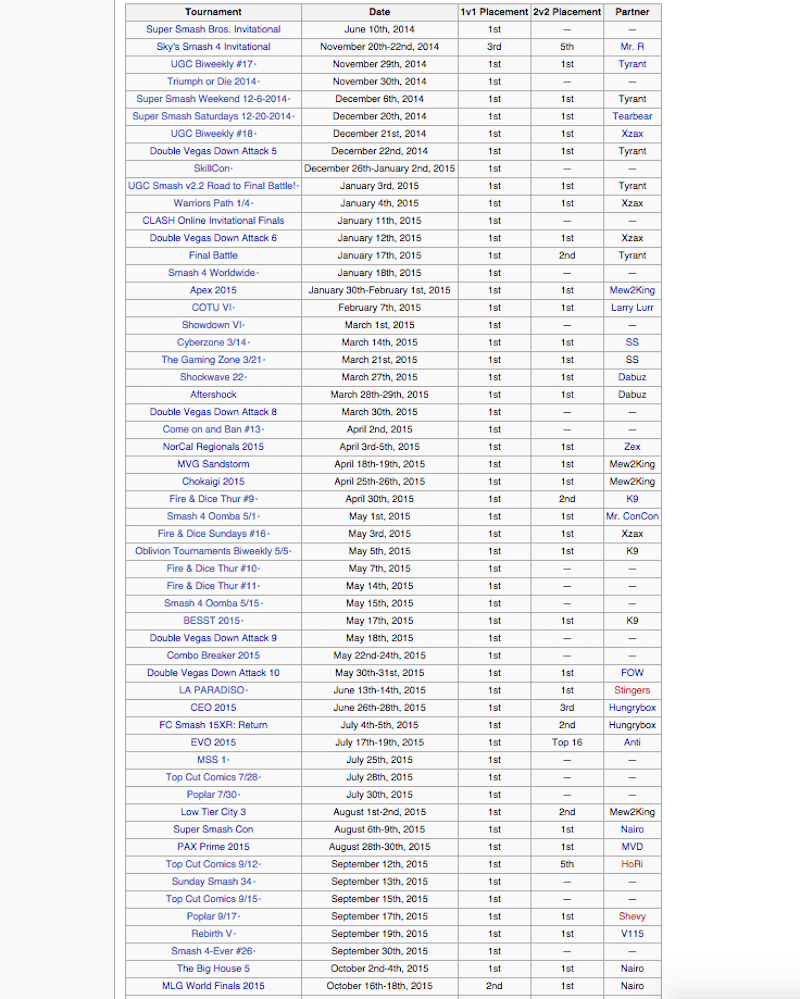This screenshot has width=800, height=999.
Task: Open the LA PARADISO link
Action: coord(212,690)
